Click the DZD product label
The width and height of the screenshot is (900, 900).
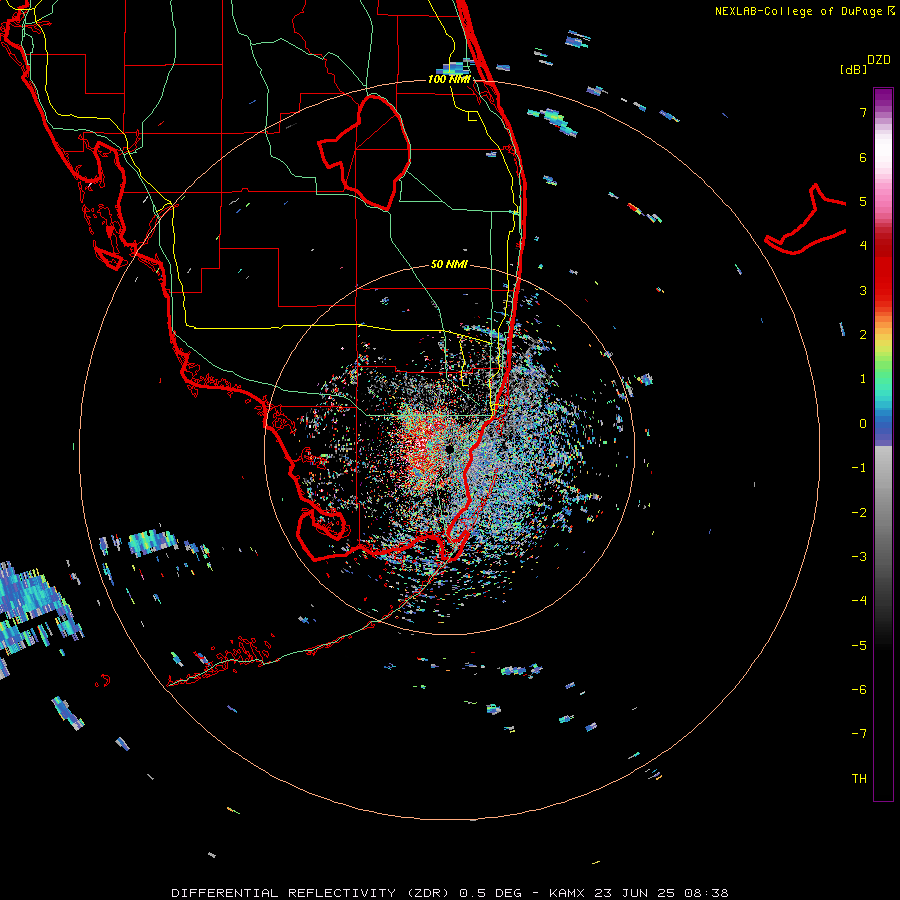coord(879,60)
